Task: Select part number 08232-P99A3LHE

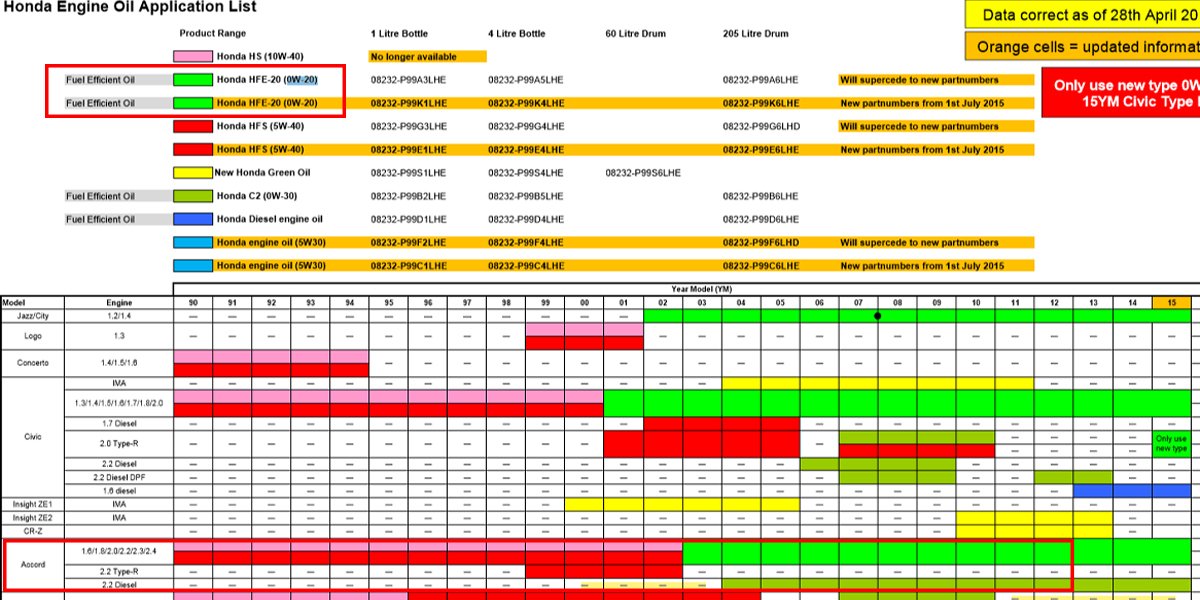Action: pos(409,80)
